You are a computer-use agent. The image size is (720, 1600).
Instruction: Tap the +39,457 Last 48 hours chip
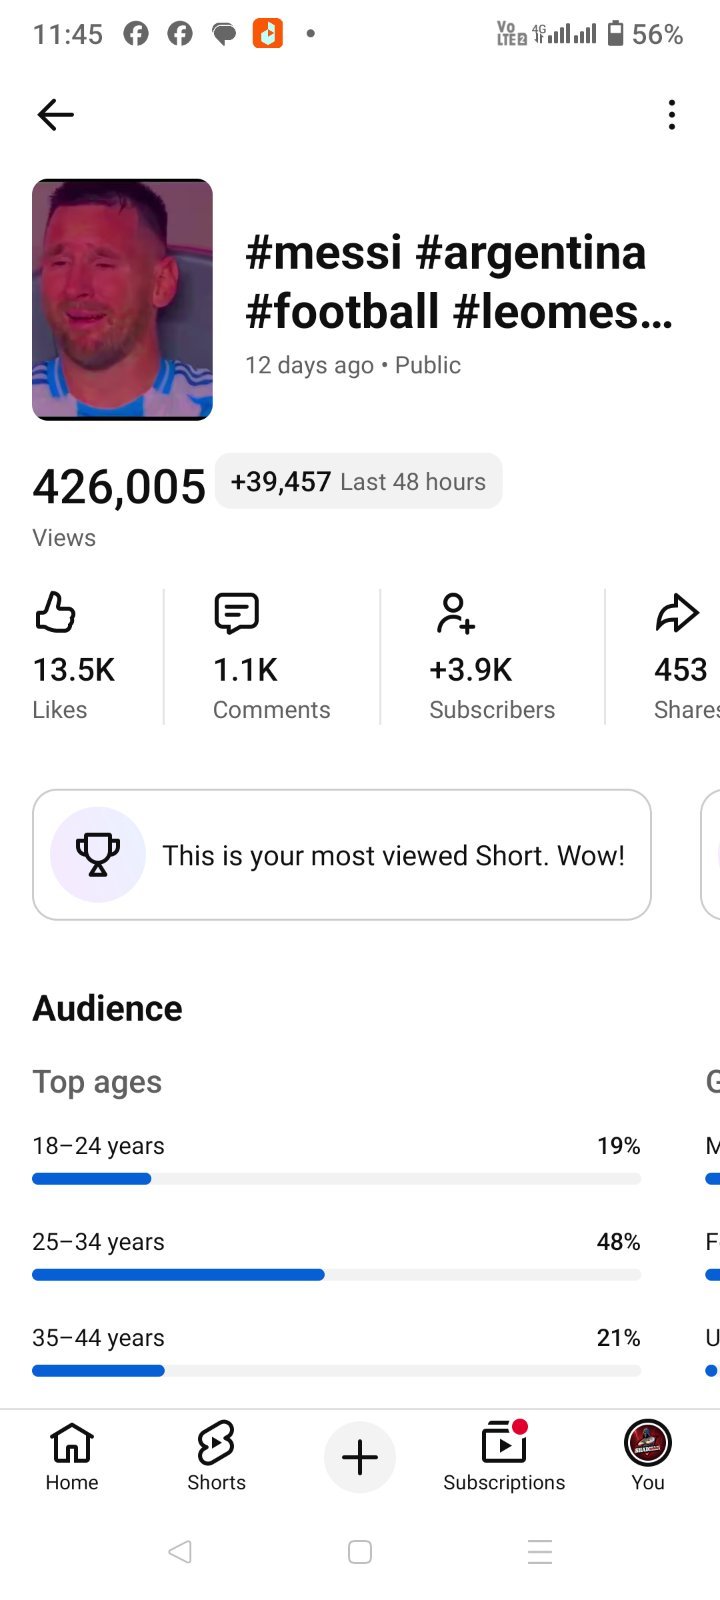359,481
